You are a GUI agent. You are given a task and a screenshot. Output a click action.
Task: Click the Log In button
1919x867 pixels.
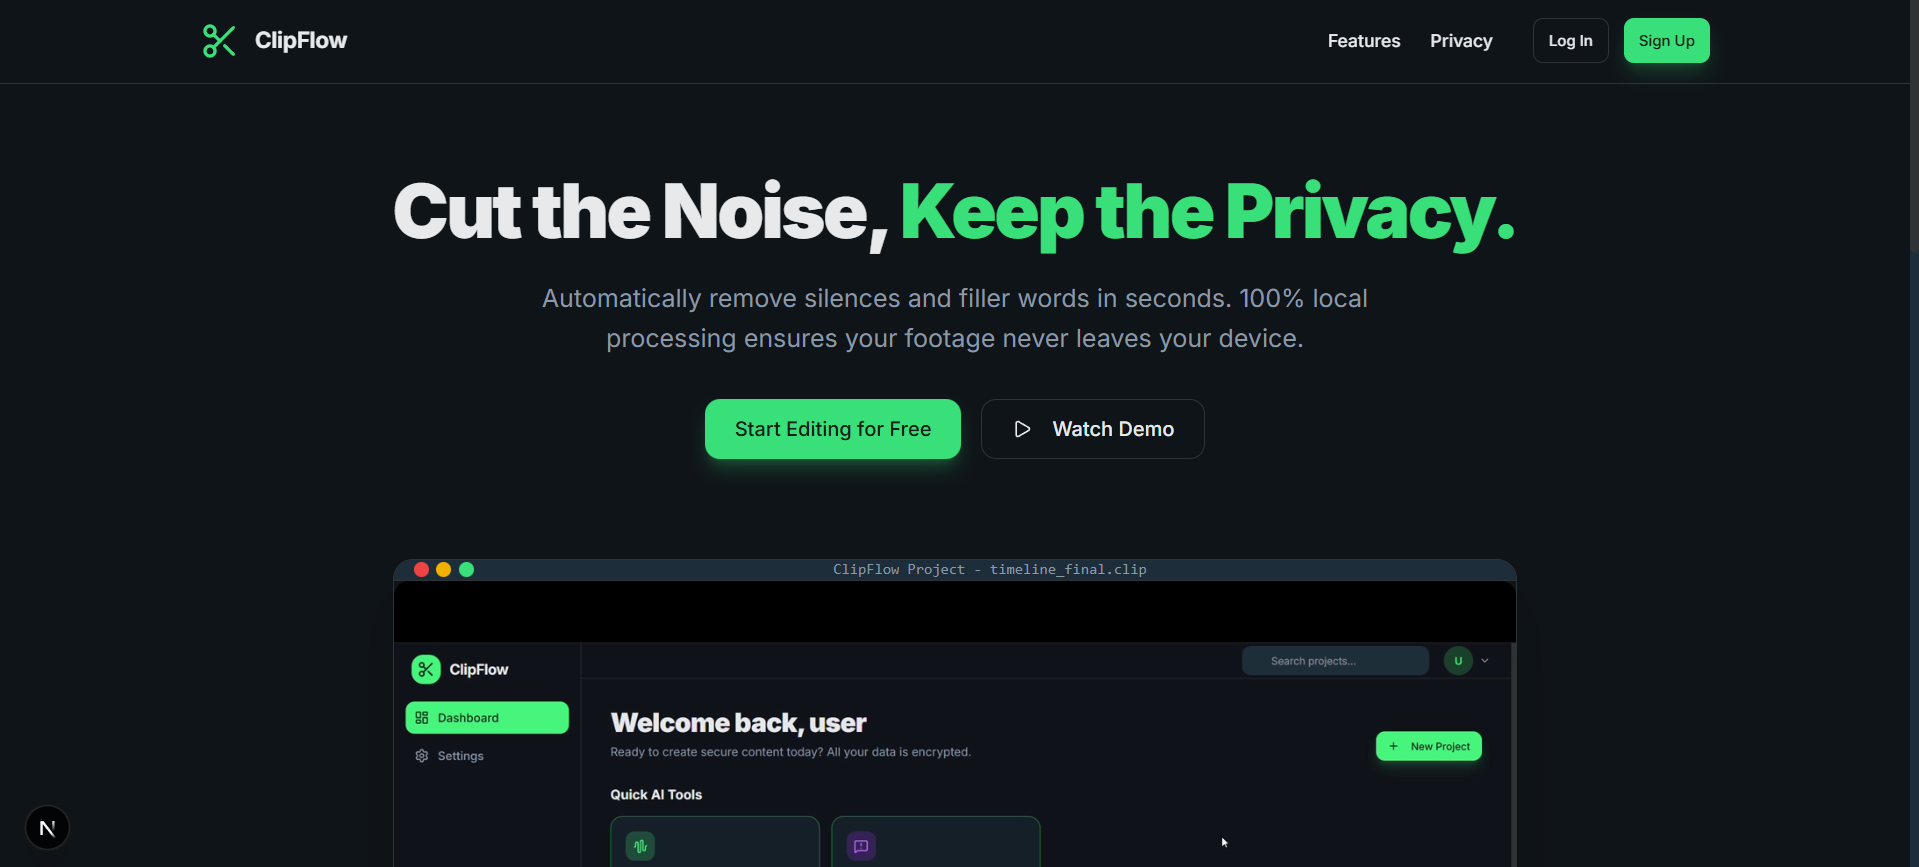(1570, 41)
